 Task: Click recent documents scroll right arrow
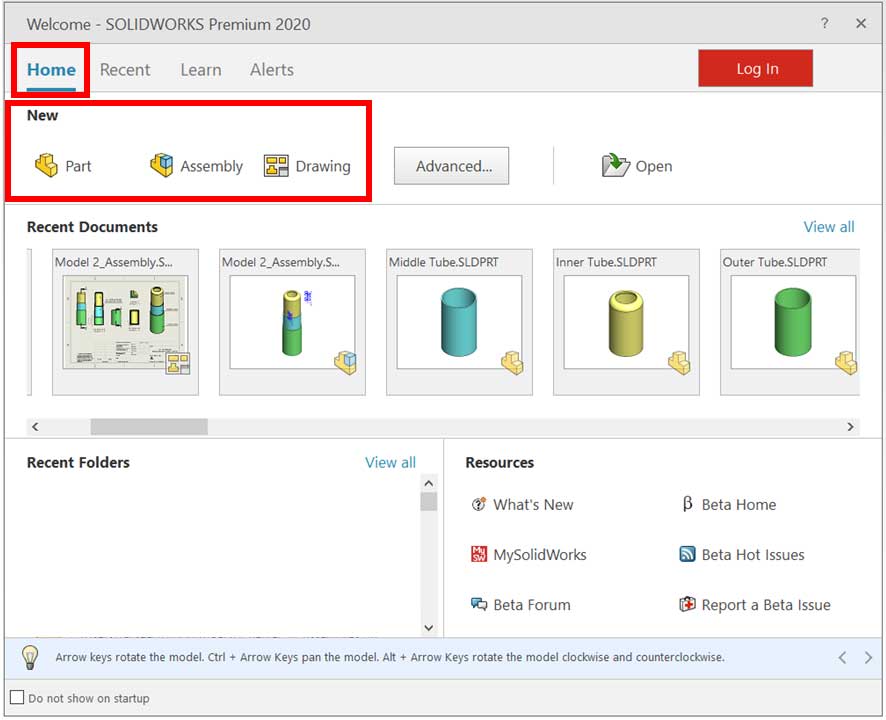(x=850, y=427)
